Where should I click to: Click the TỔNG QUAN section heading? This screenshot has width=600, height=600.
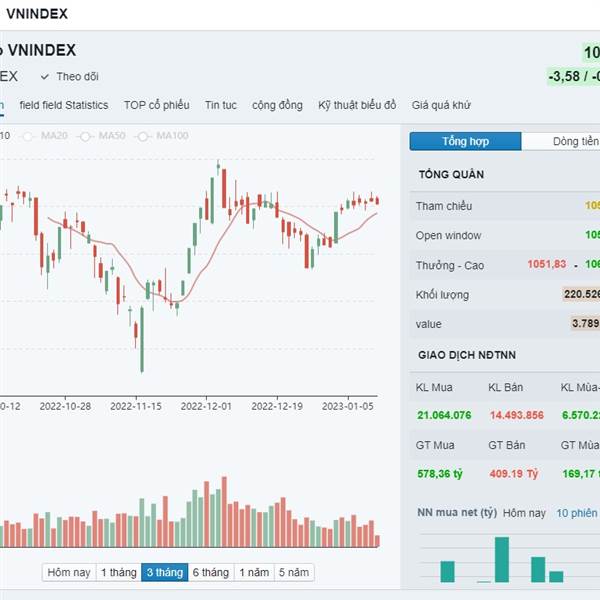pos(451,175)
